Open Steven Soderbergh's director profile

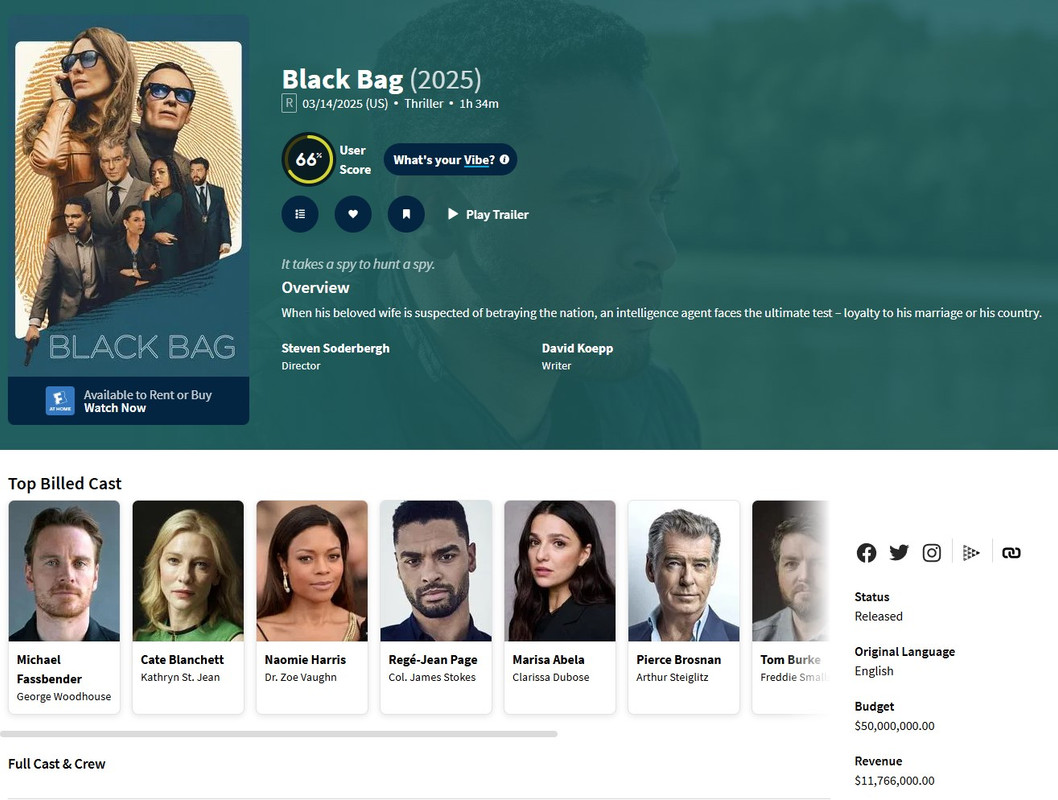(335, 348)
